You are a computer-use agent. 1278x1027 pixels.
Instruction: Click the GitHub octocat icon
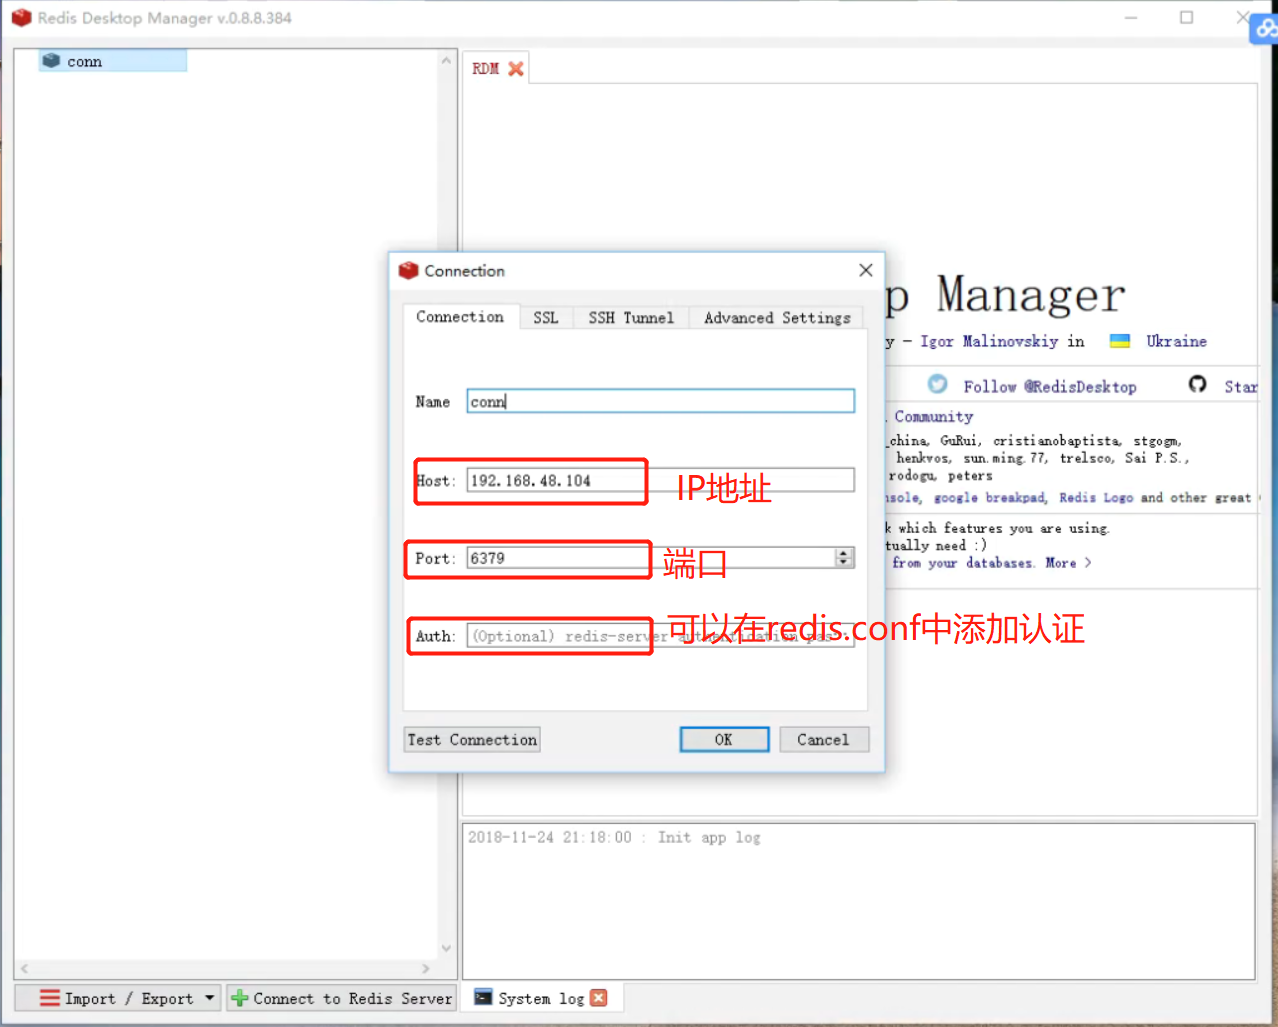click(x=1197, y=384)
